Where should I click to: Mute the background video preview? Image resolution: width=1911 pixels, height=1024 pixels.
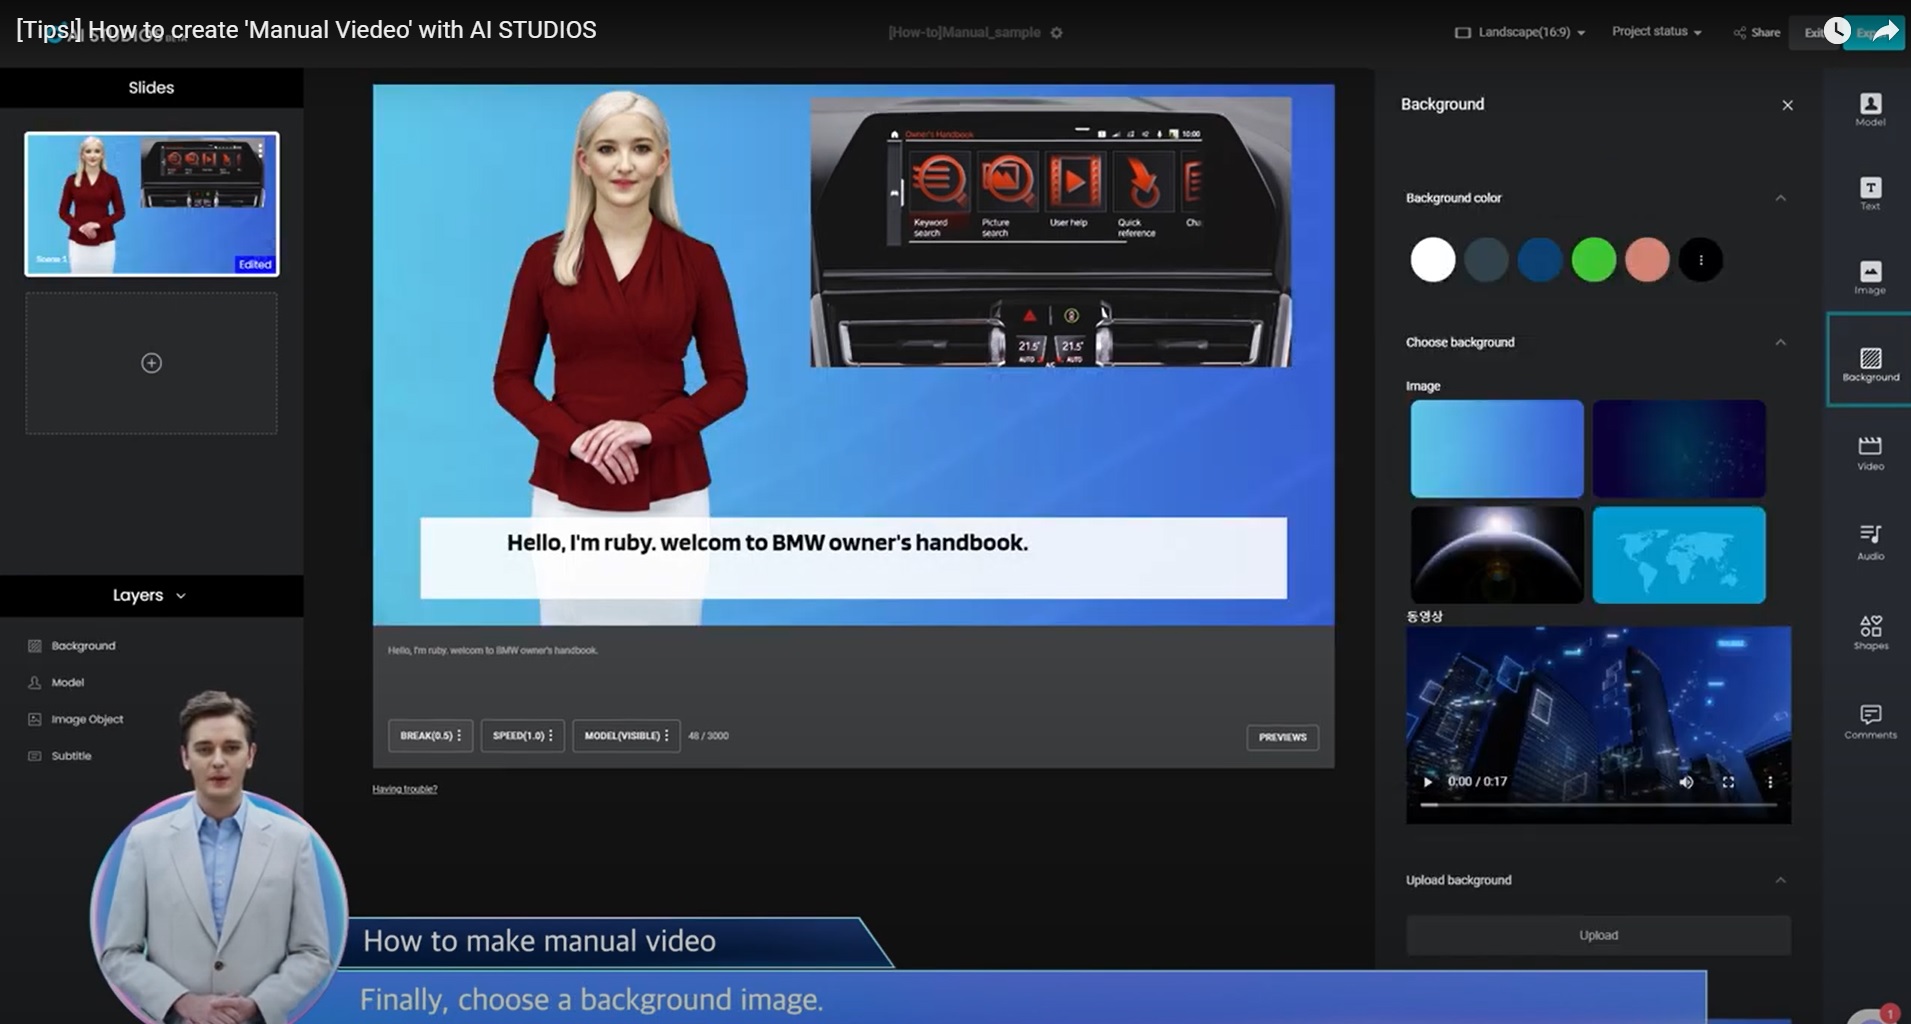(1686, 781)
